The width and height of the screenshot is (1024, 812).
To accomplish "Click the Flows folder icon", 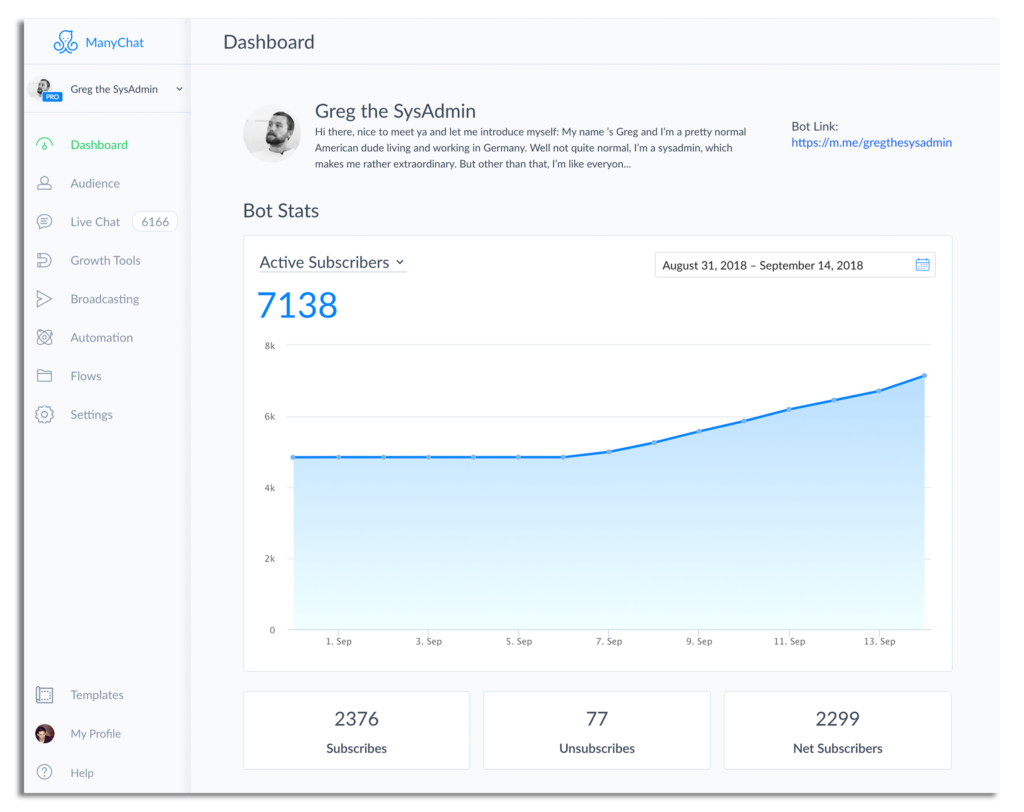I will pyautogui.click(x=44, y=376).
